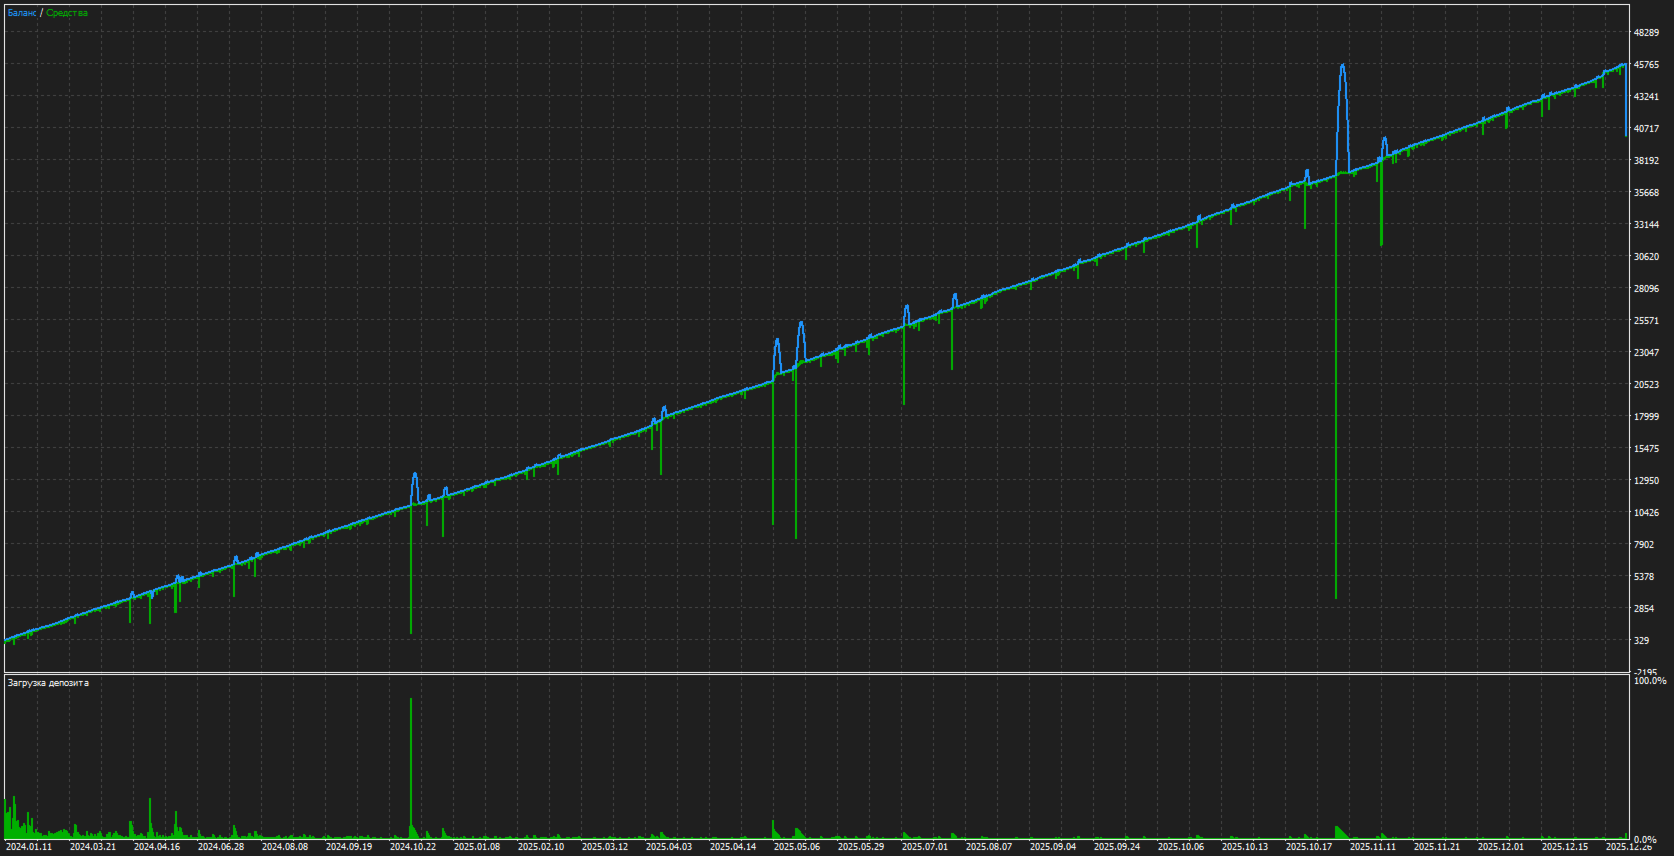
Task: Select the 10426 scale value
Action: click(x=1646, y=513)
